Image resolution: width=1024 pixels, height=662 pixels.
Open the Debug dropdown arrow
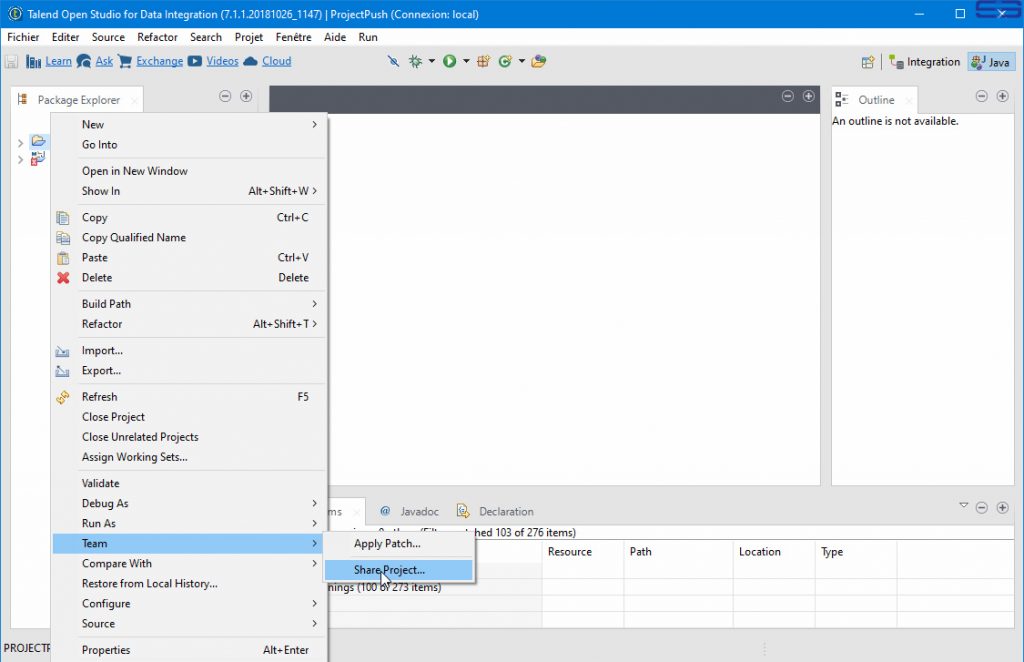click(432, 61)
